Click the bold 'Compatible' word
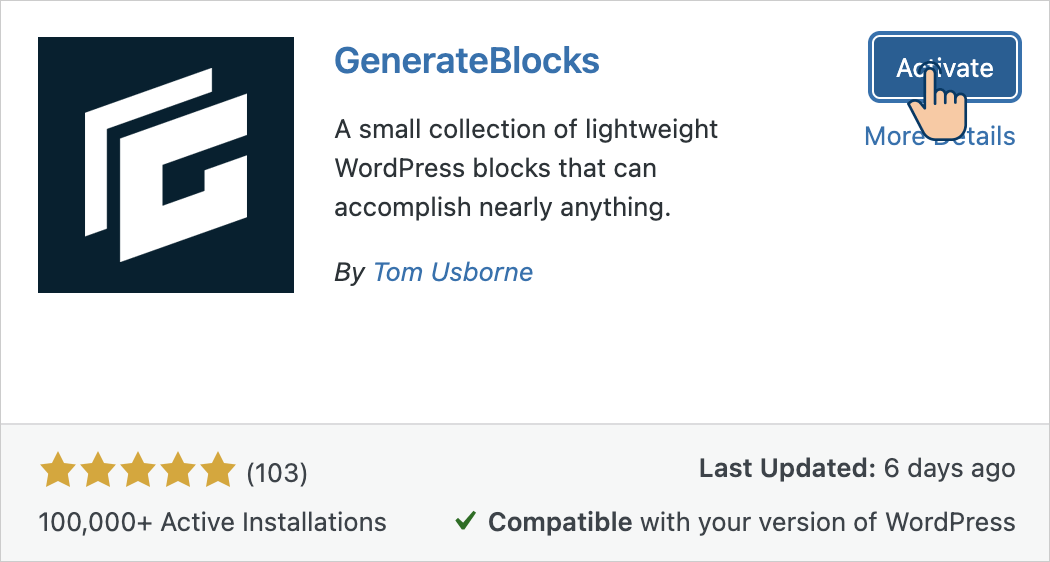Image resolution: width=1050 pixels, height=562 pixels. [x=560, y=522]
